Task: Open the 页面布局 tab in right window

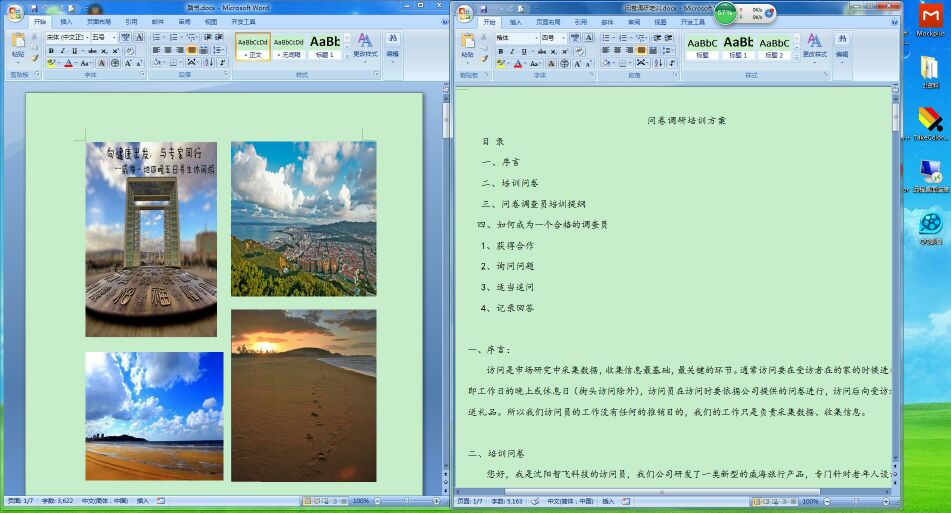Action: [x=549, y=21]
